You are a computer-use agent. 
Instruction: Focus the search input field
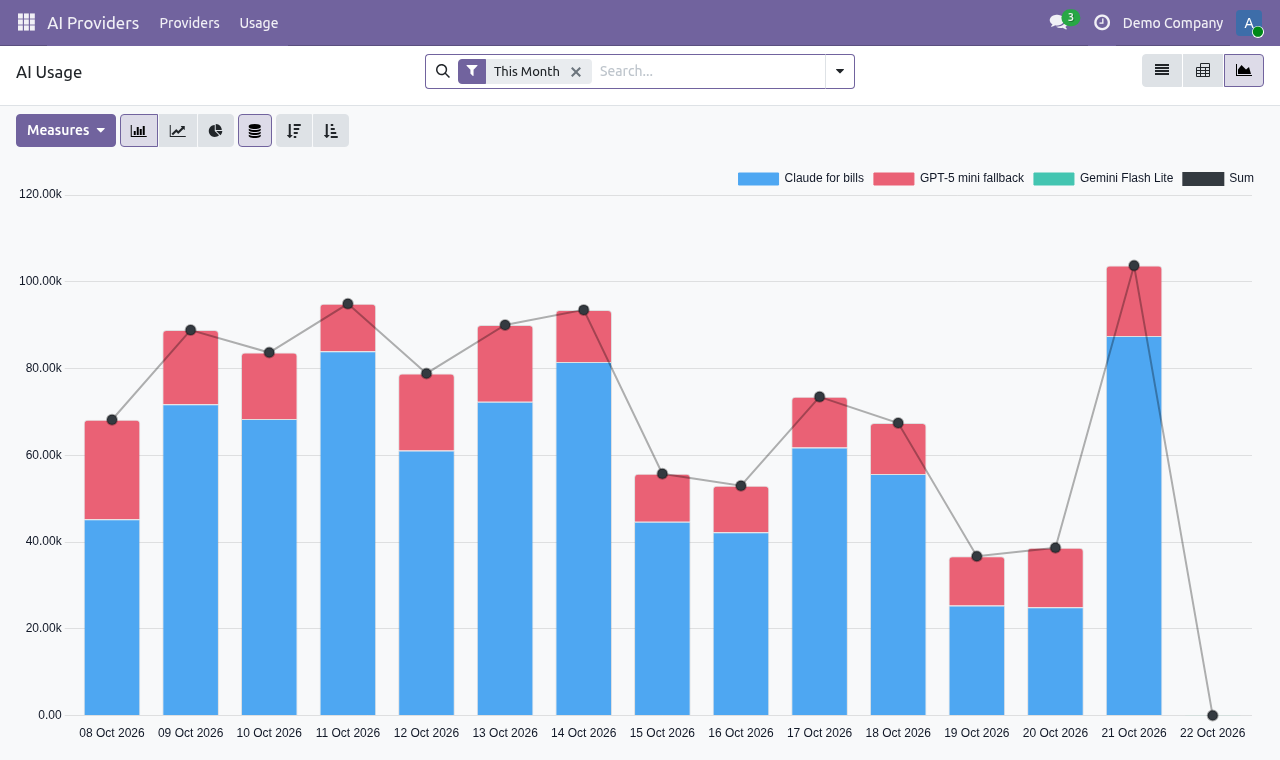click(x=708, y=71)
